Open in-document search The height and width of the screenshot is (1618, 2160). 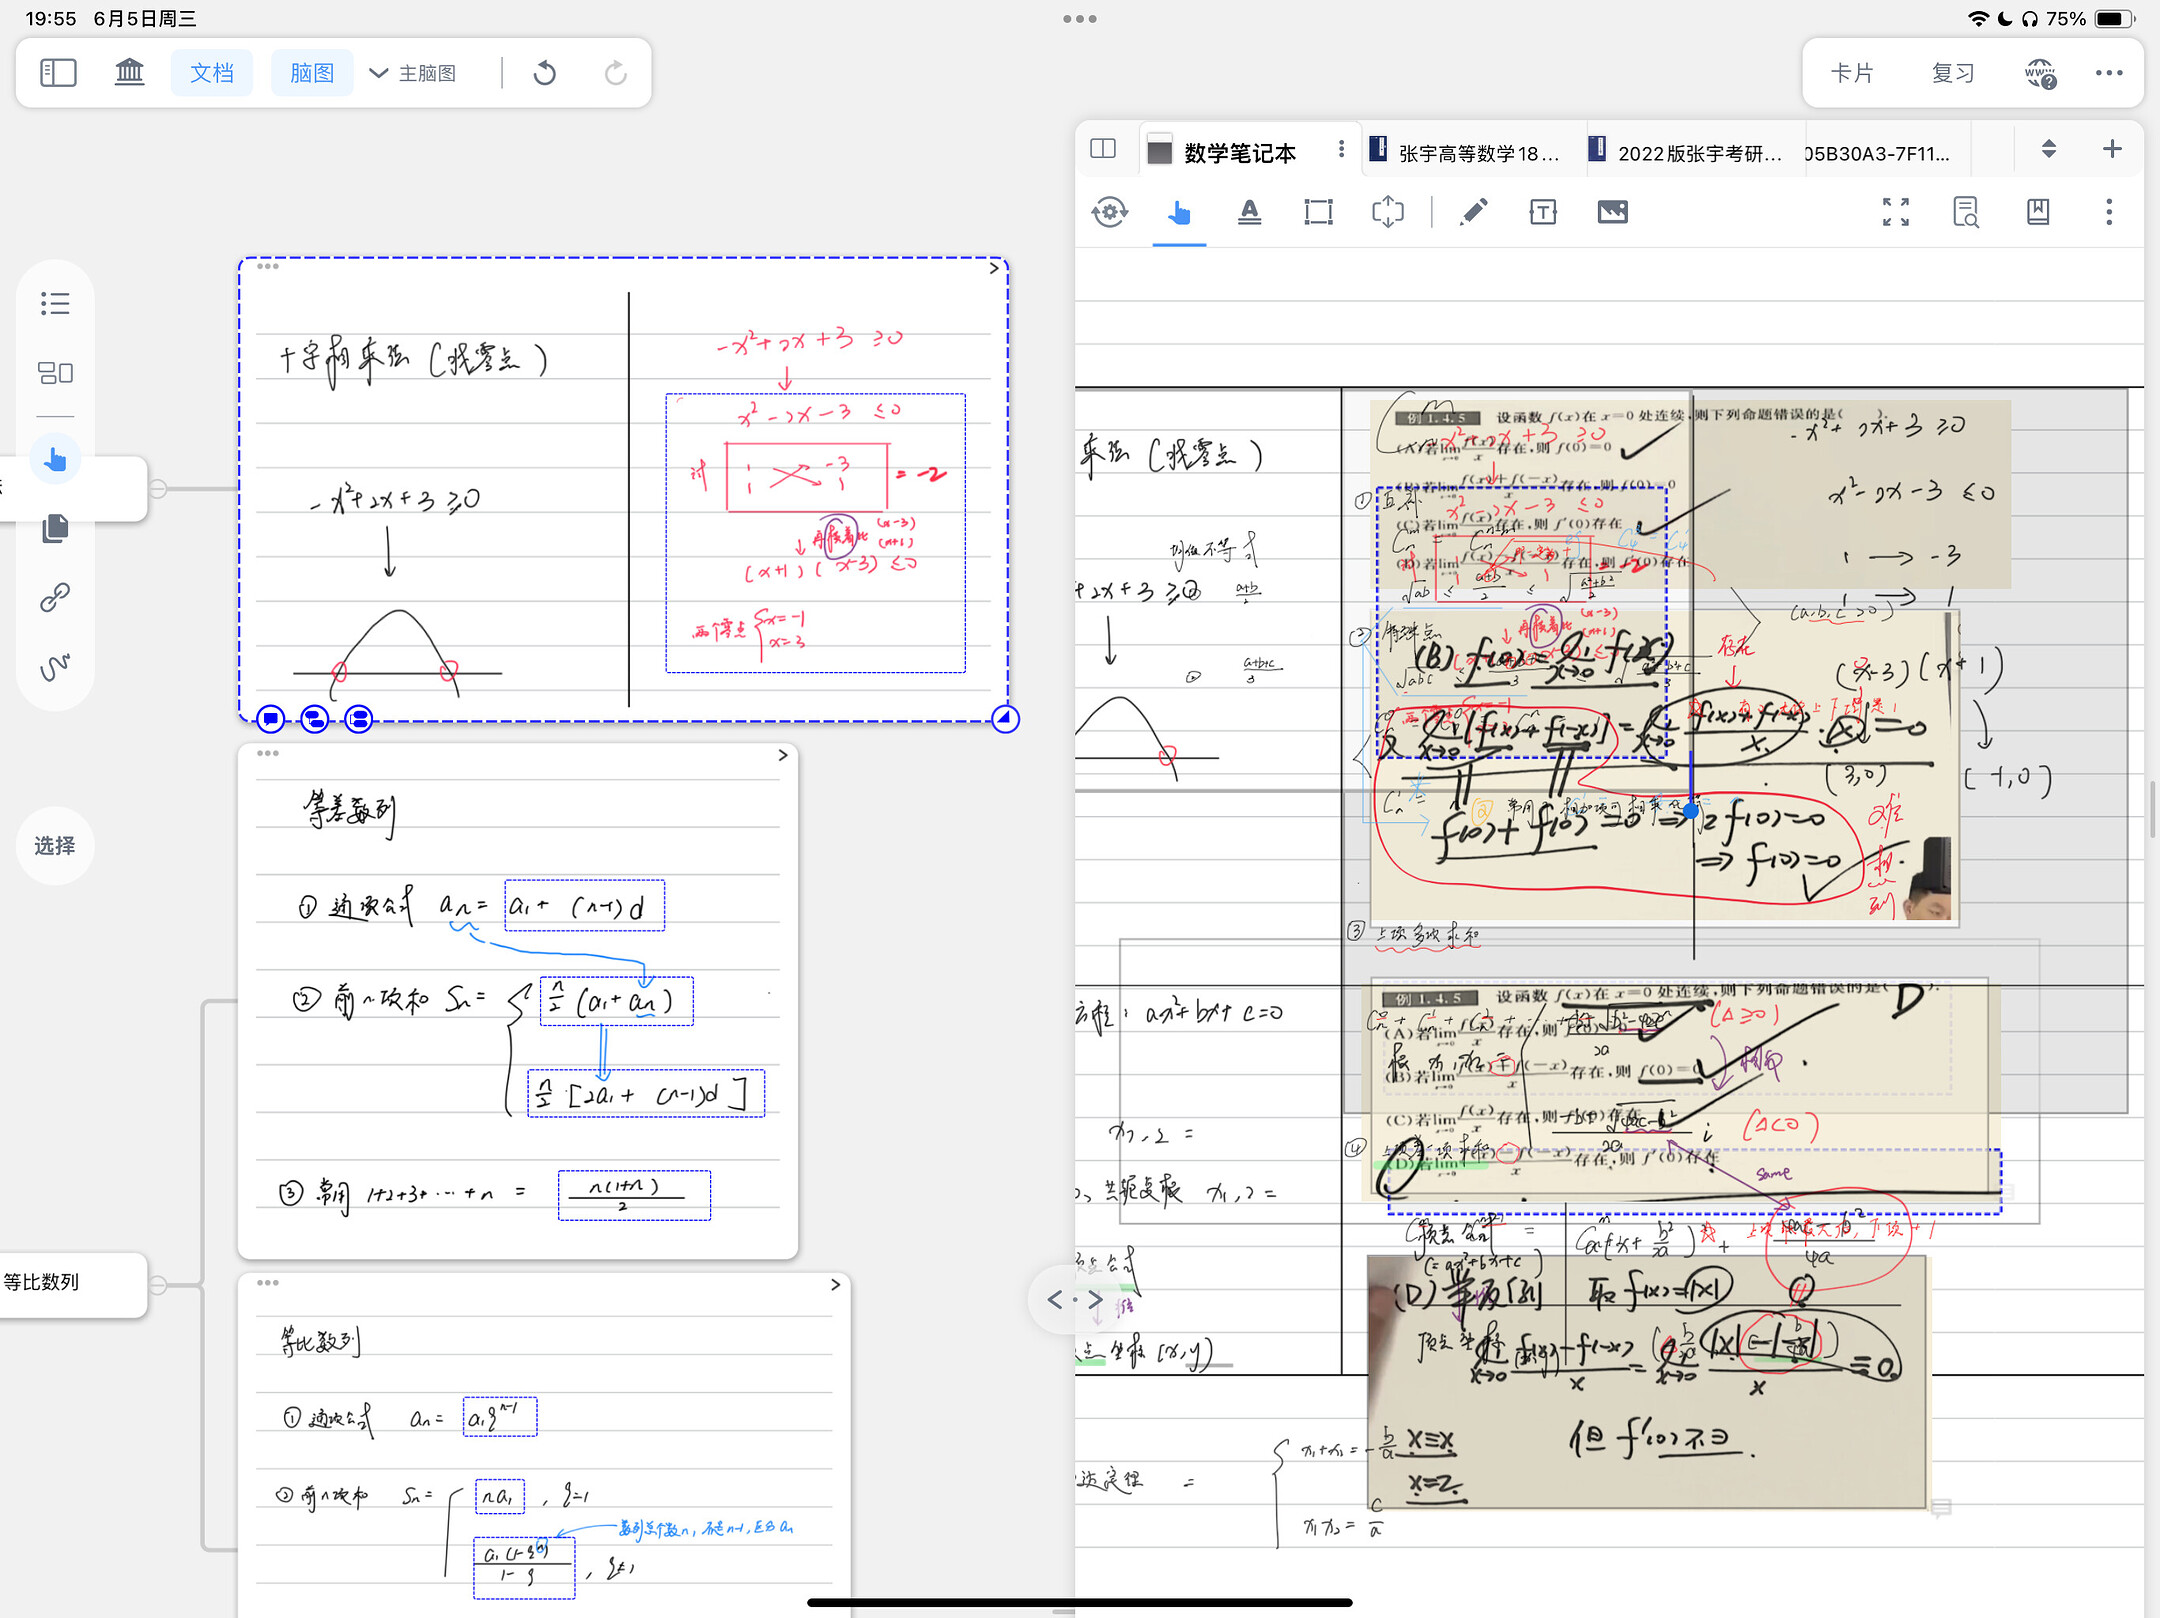[x=1965, y=212]
